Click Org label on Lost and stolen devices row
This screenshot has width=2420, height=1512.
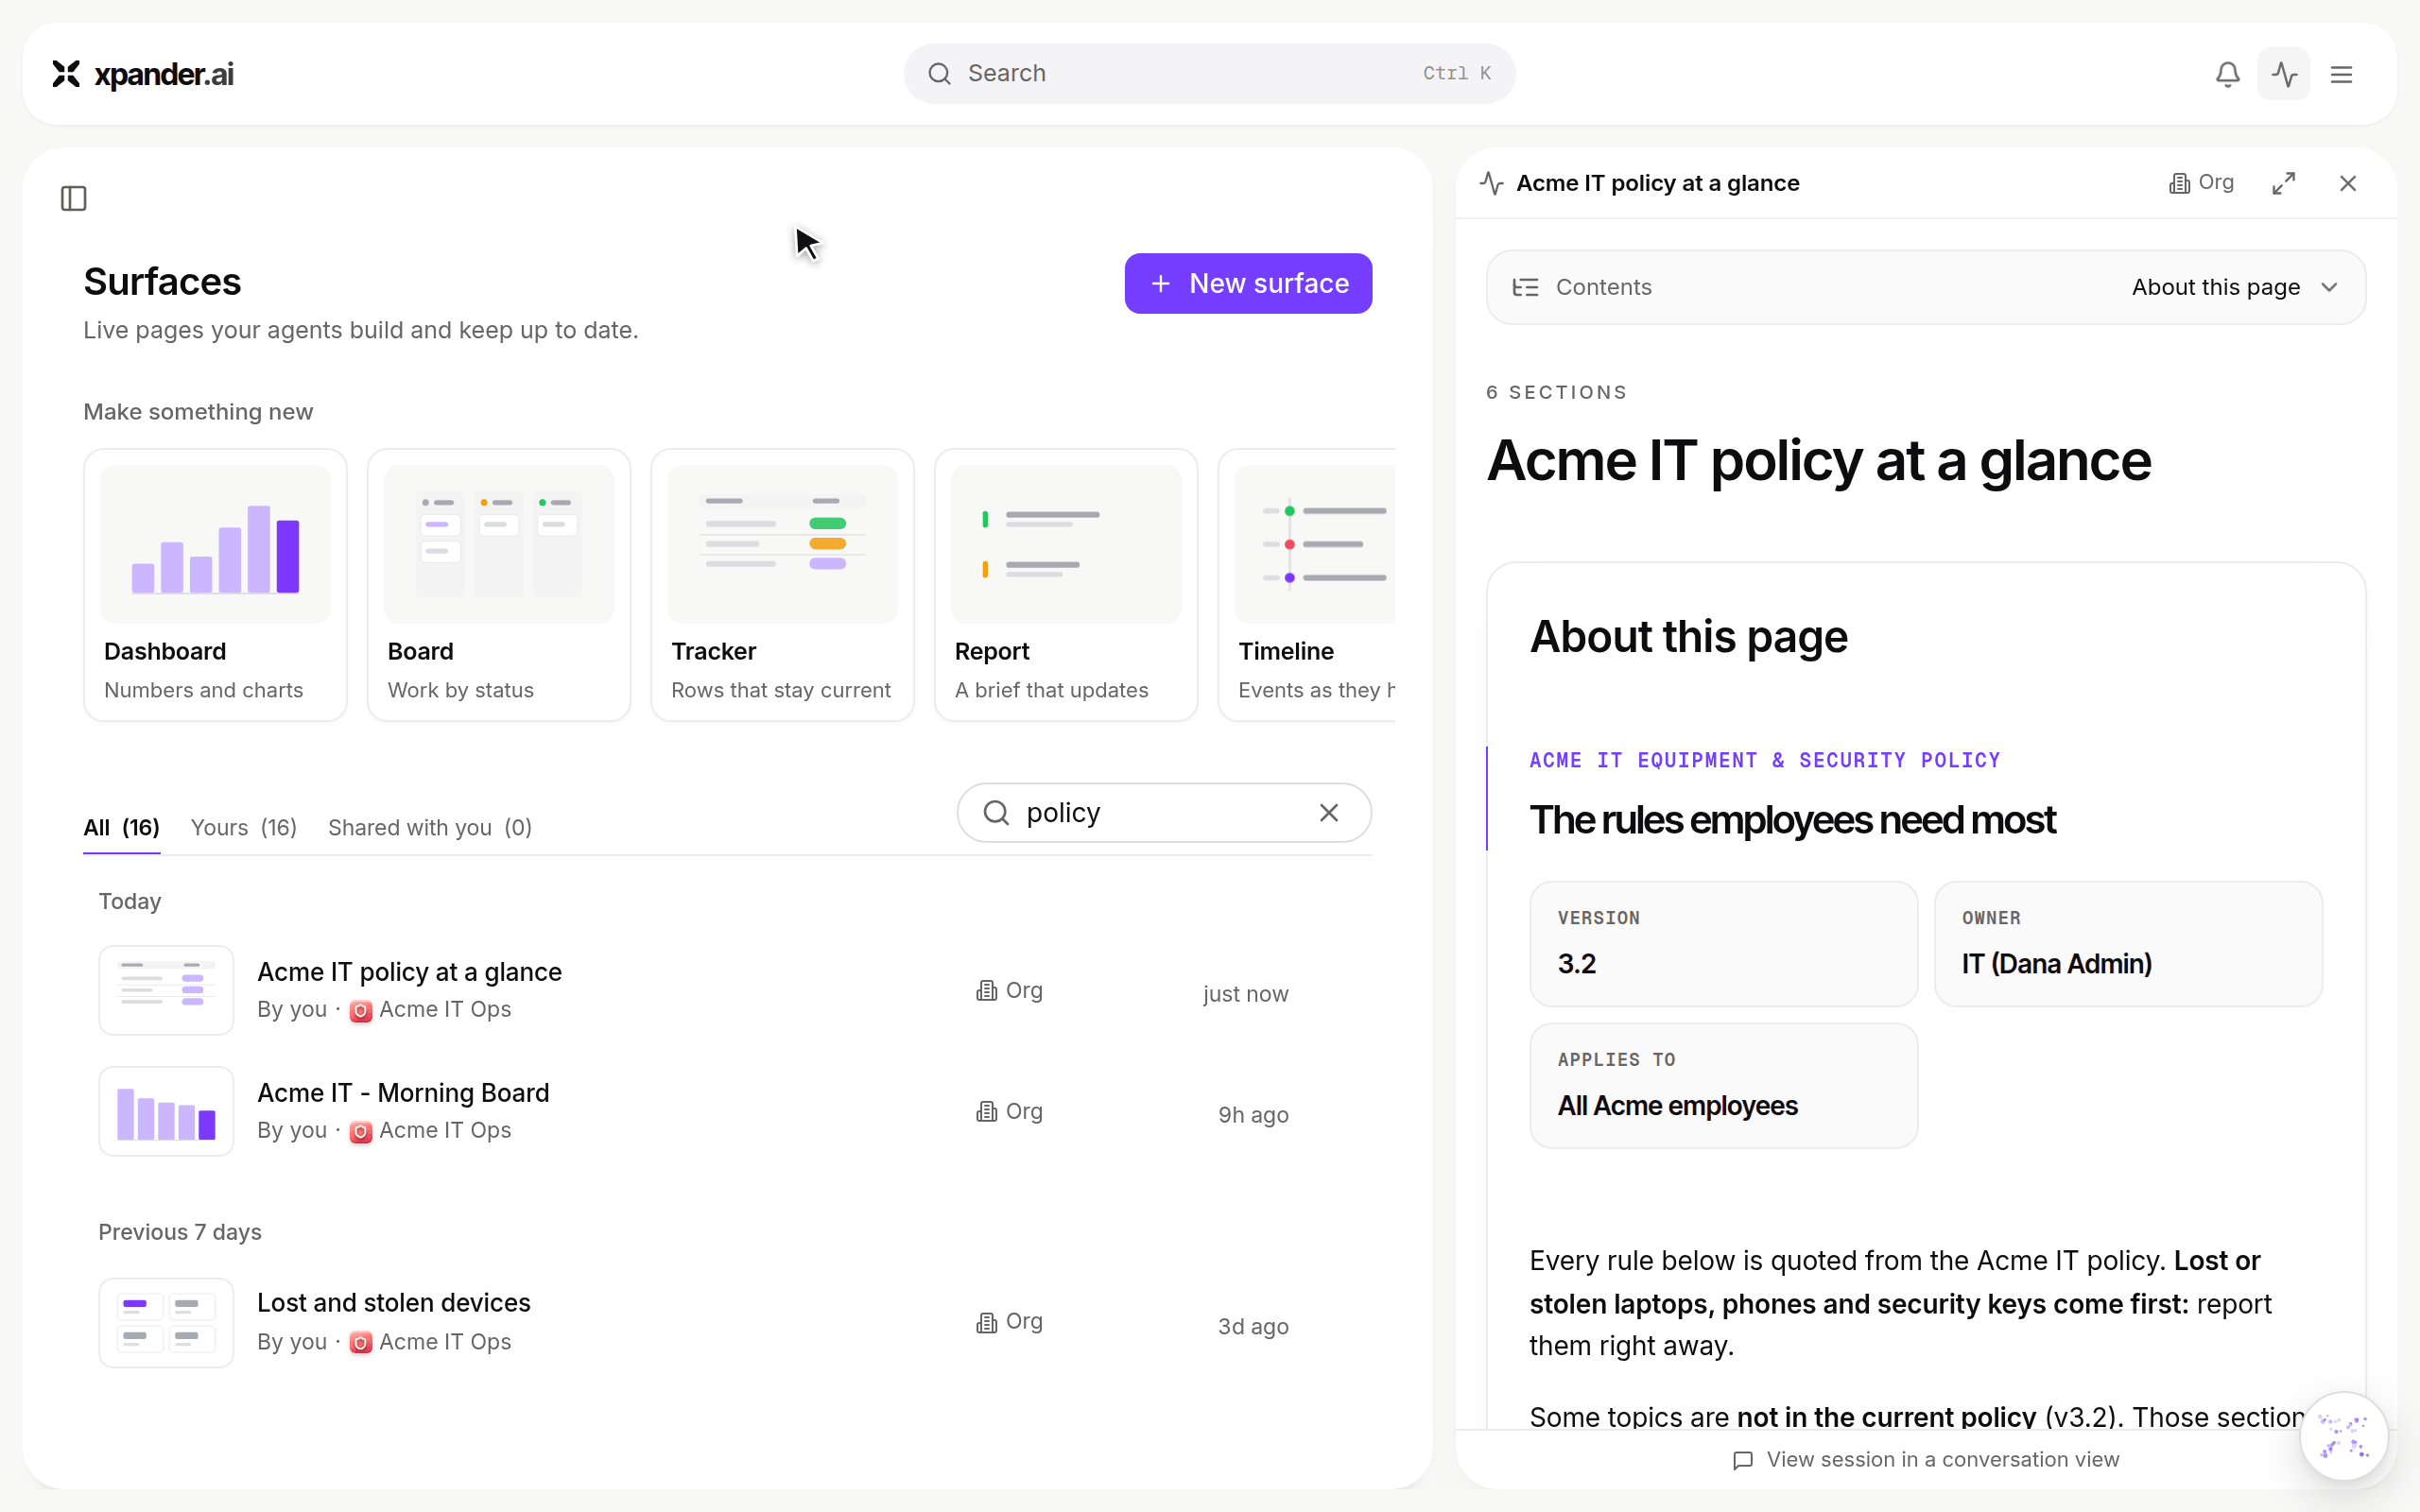(x=1009, y=1322)
